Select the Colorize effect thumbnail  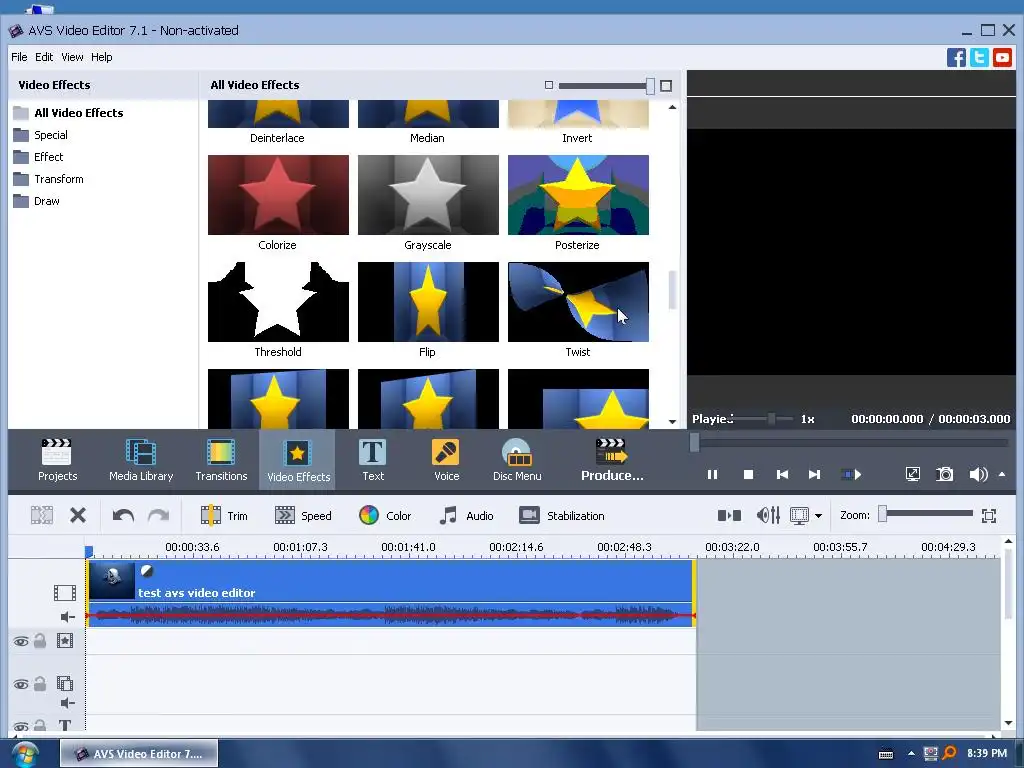(278, 195)
